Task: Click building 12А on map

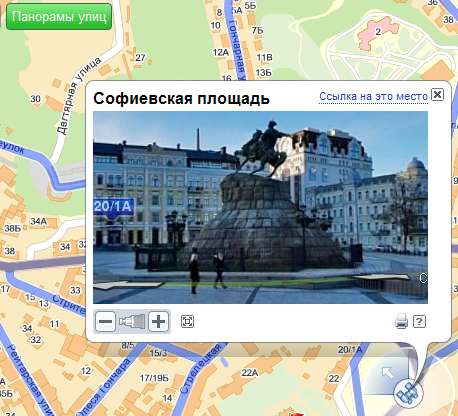Action: point(221,52)
